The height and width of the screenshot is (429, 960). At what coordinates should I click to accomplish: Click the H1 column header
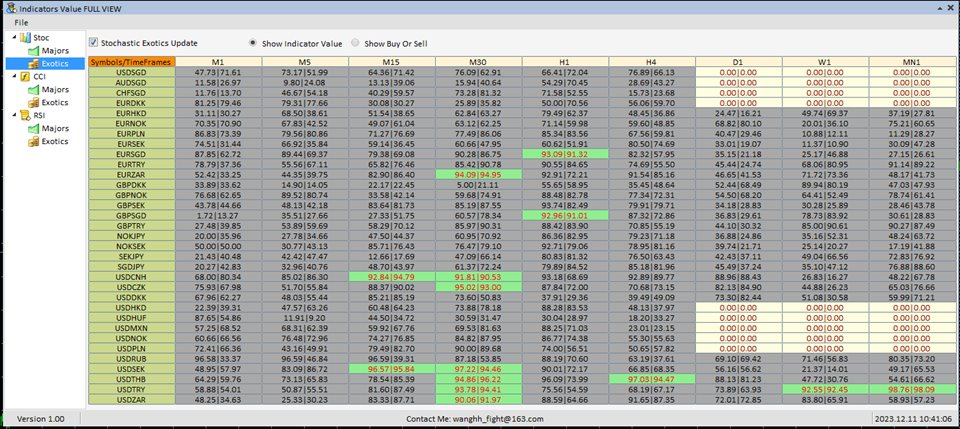565,62
